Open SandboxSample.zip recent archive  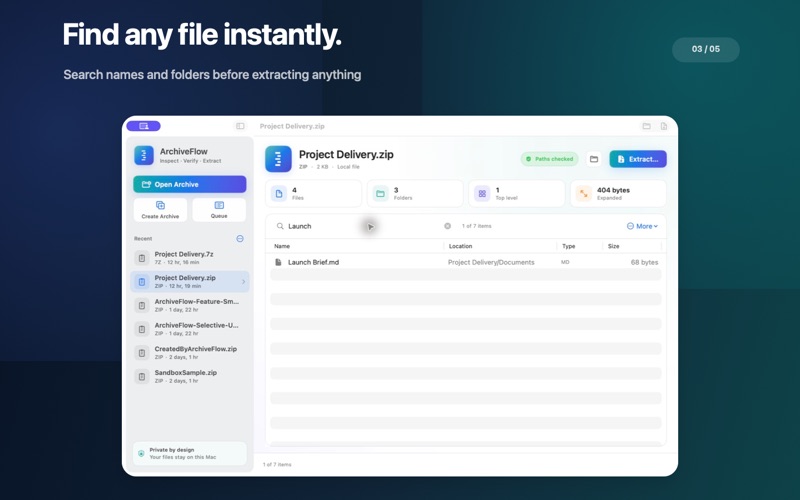point(190,377)
